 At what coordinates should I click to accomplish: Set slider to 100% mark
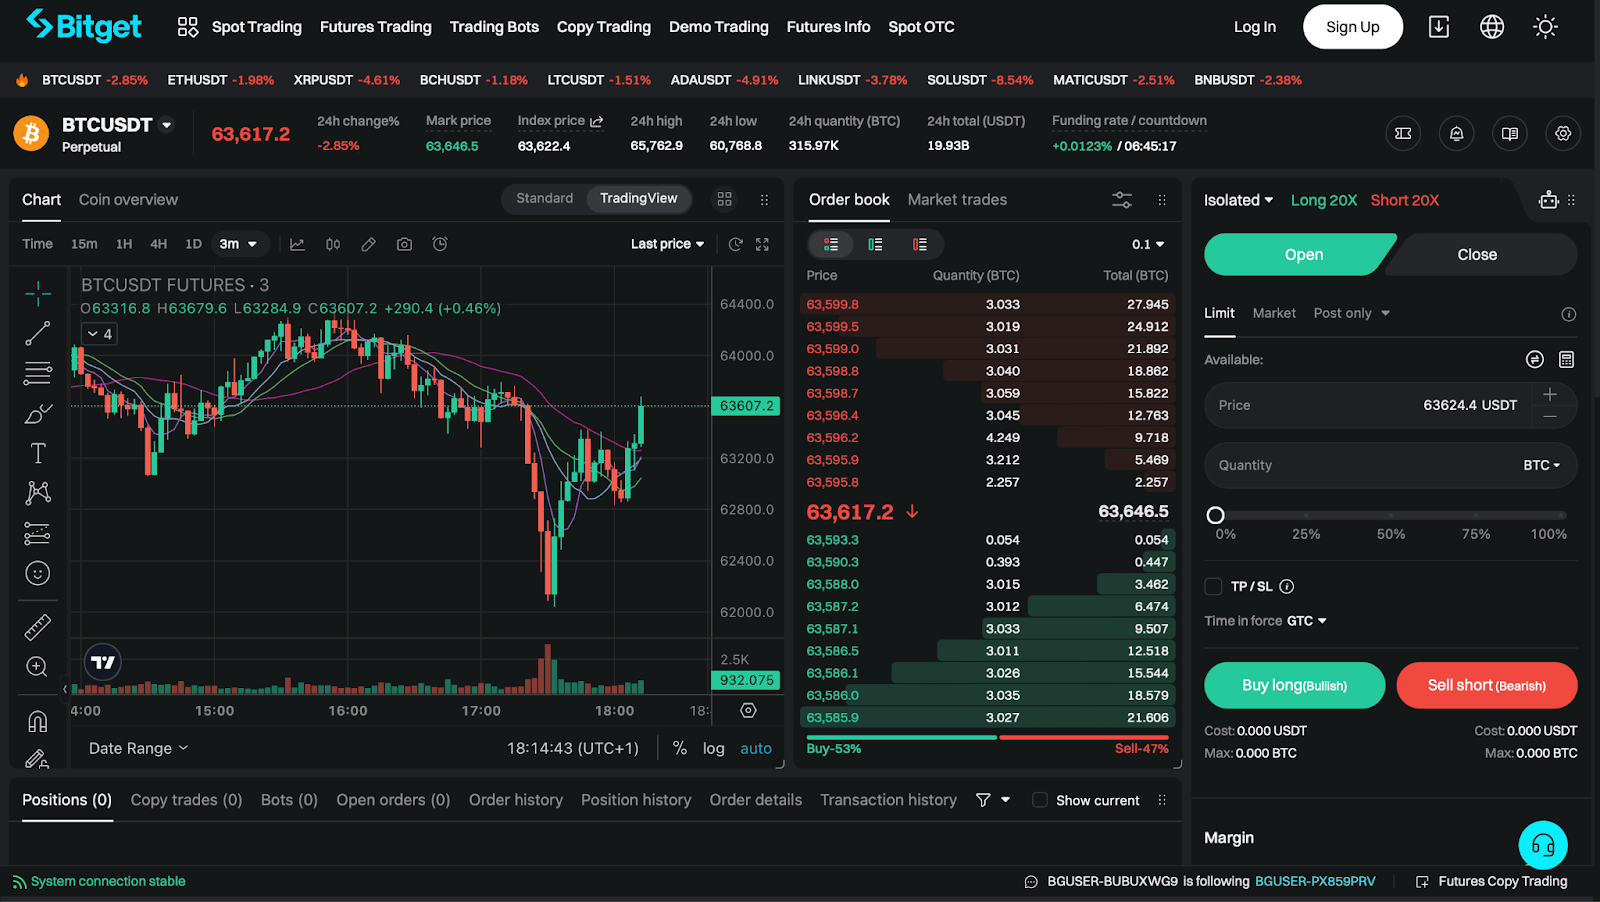pos(1561,516)
